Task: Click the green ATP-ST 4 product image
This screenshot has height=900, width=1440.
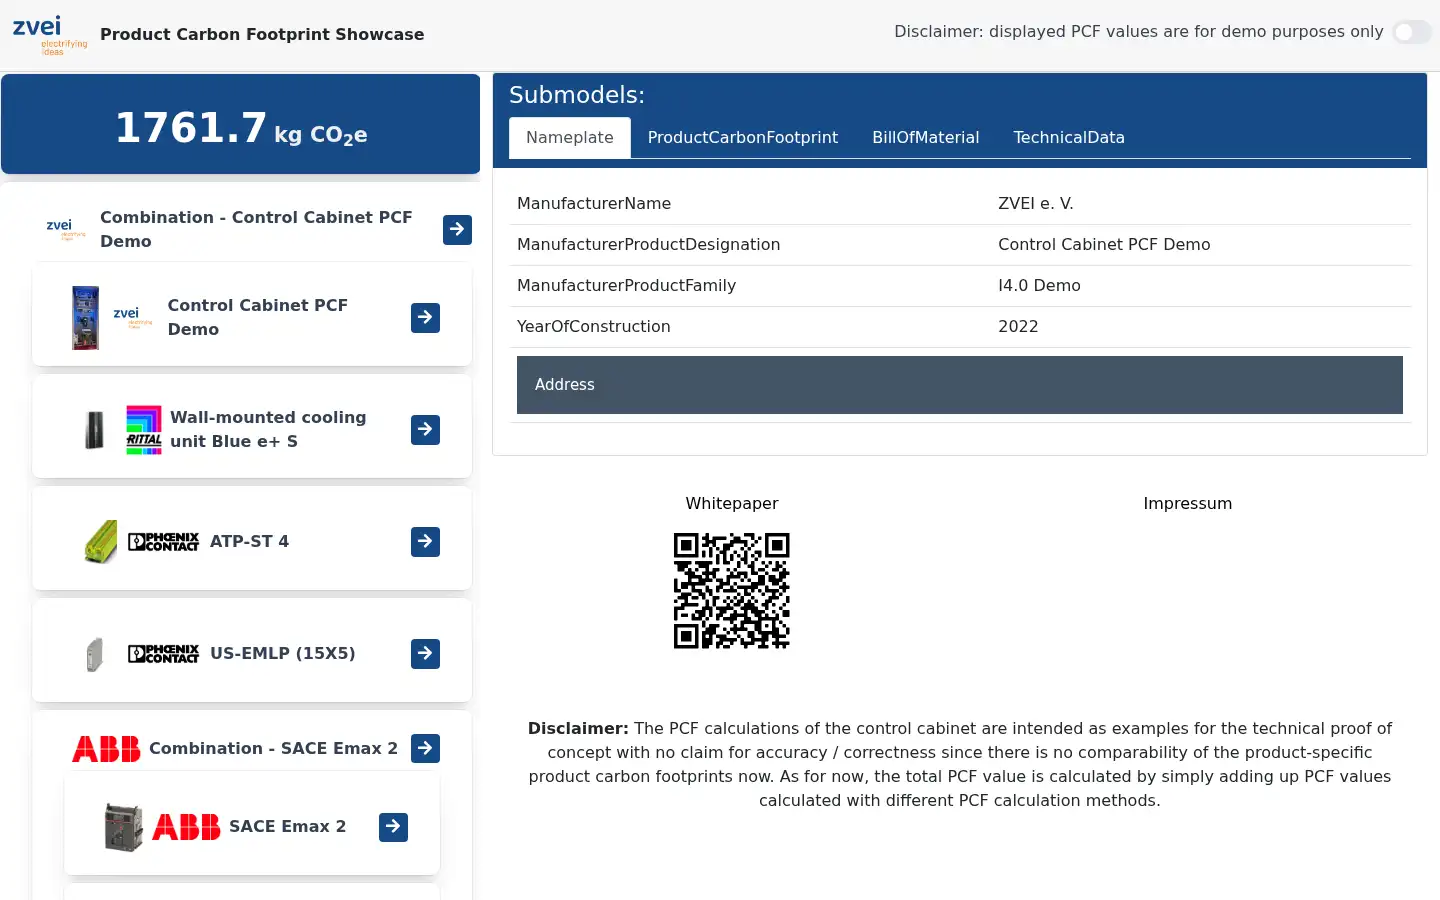Action: click(100, 542)
